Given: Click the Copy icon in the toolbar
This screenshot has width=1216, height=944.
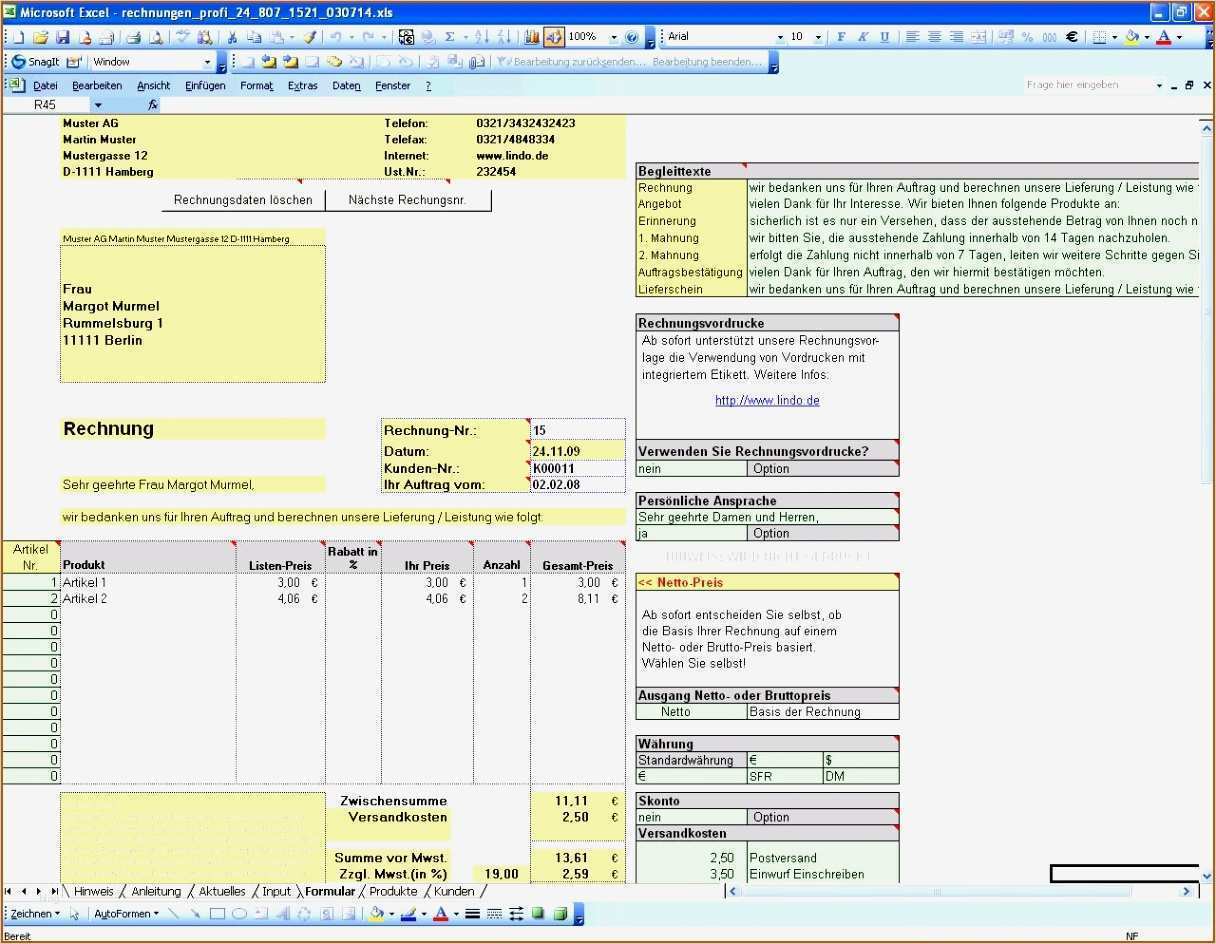Looking at the screenshot, I should coord(254,37).
